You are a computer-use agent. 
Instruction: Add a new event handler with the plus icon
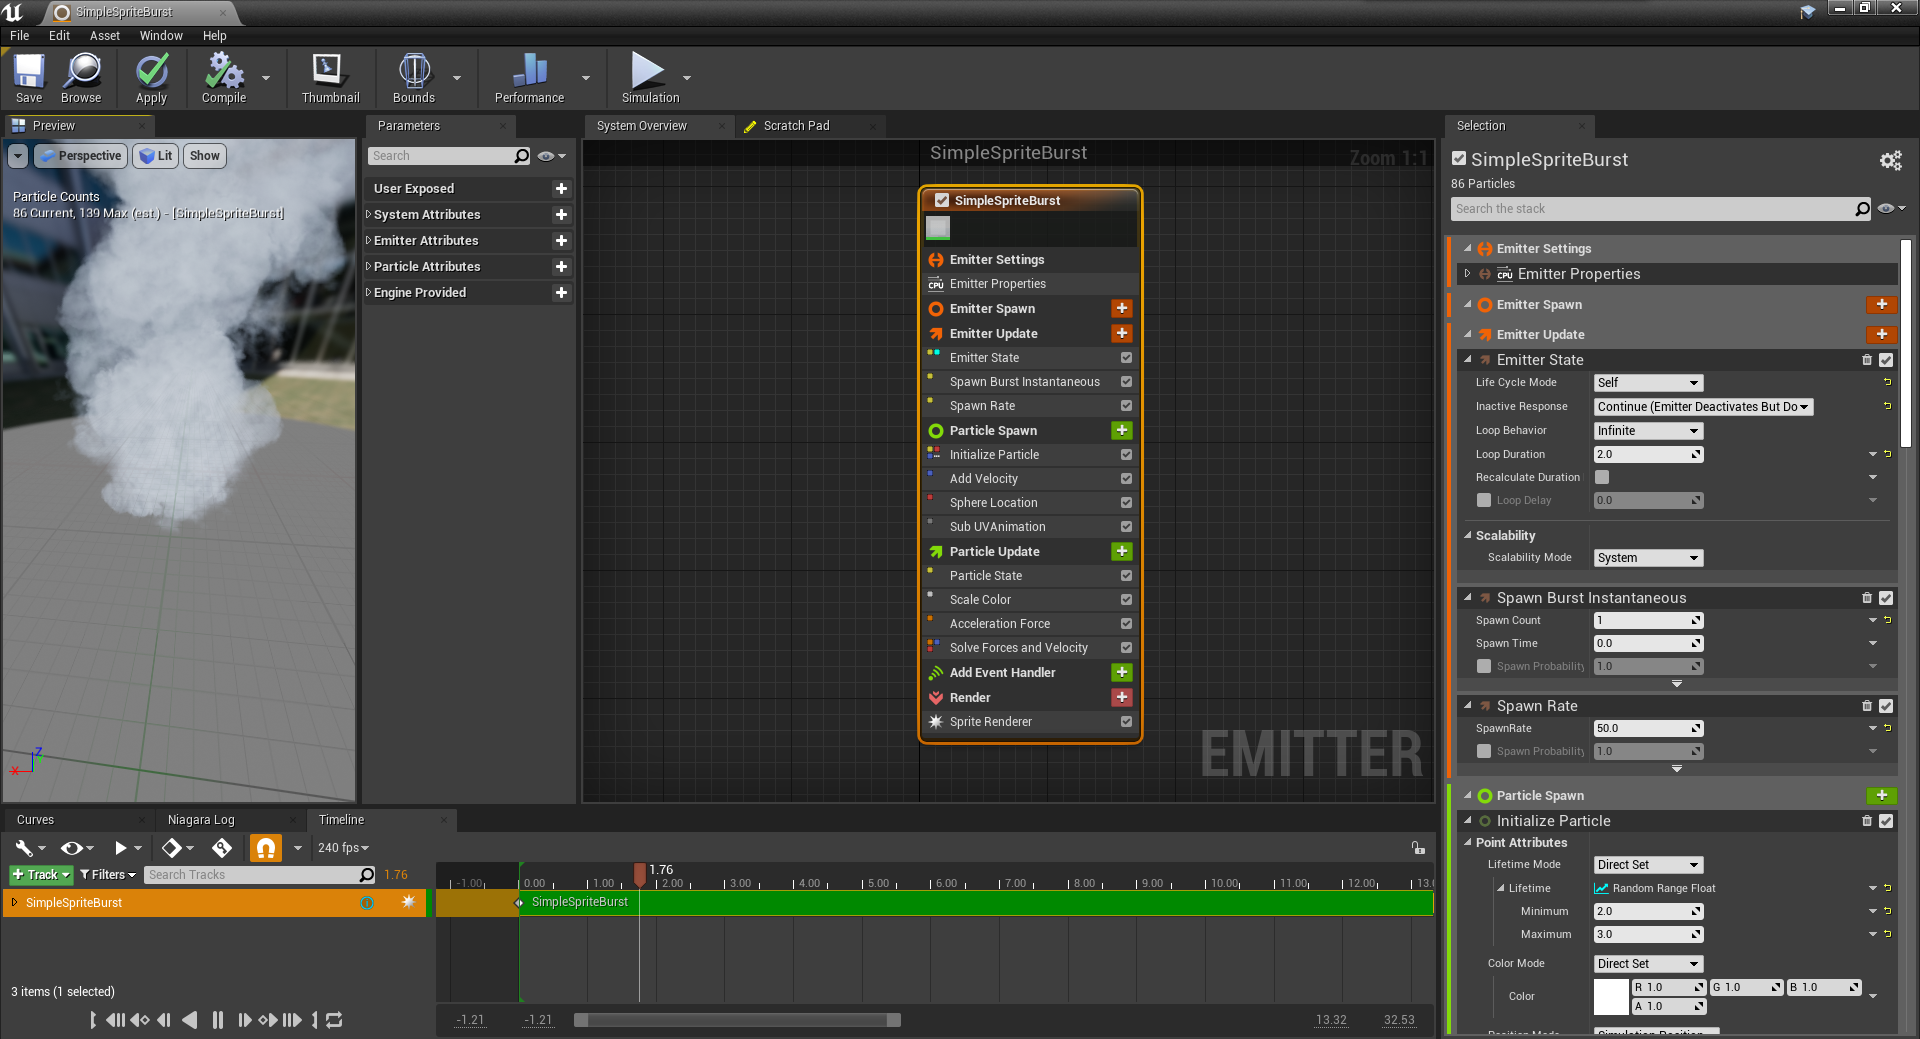tap(1122, 672)
